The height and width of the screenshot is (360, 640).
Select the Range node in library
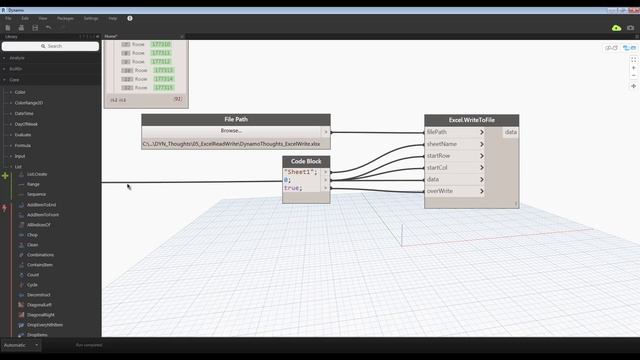coord(33,184)
